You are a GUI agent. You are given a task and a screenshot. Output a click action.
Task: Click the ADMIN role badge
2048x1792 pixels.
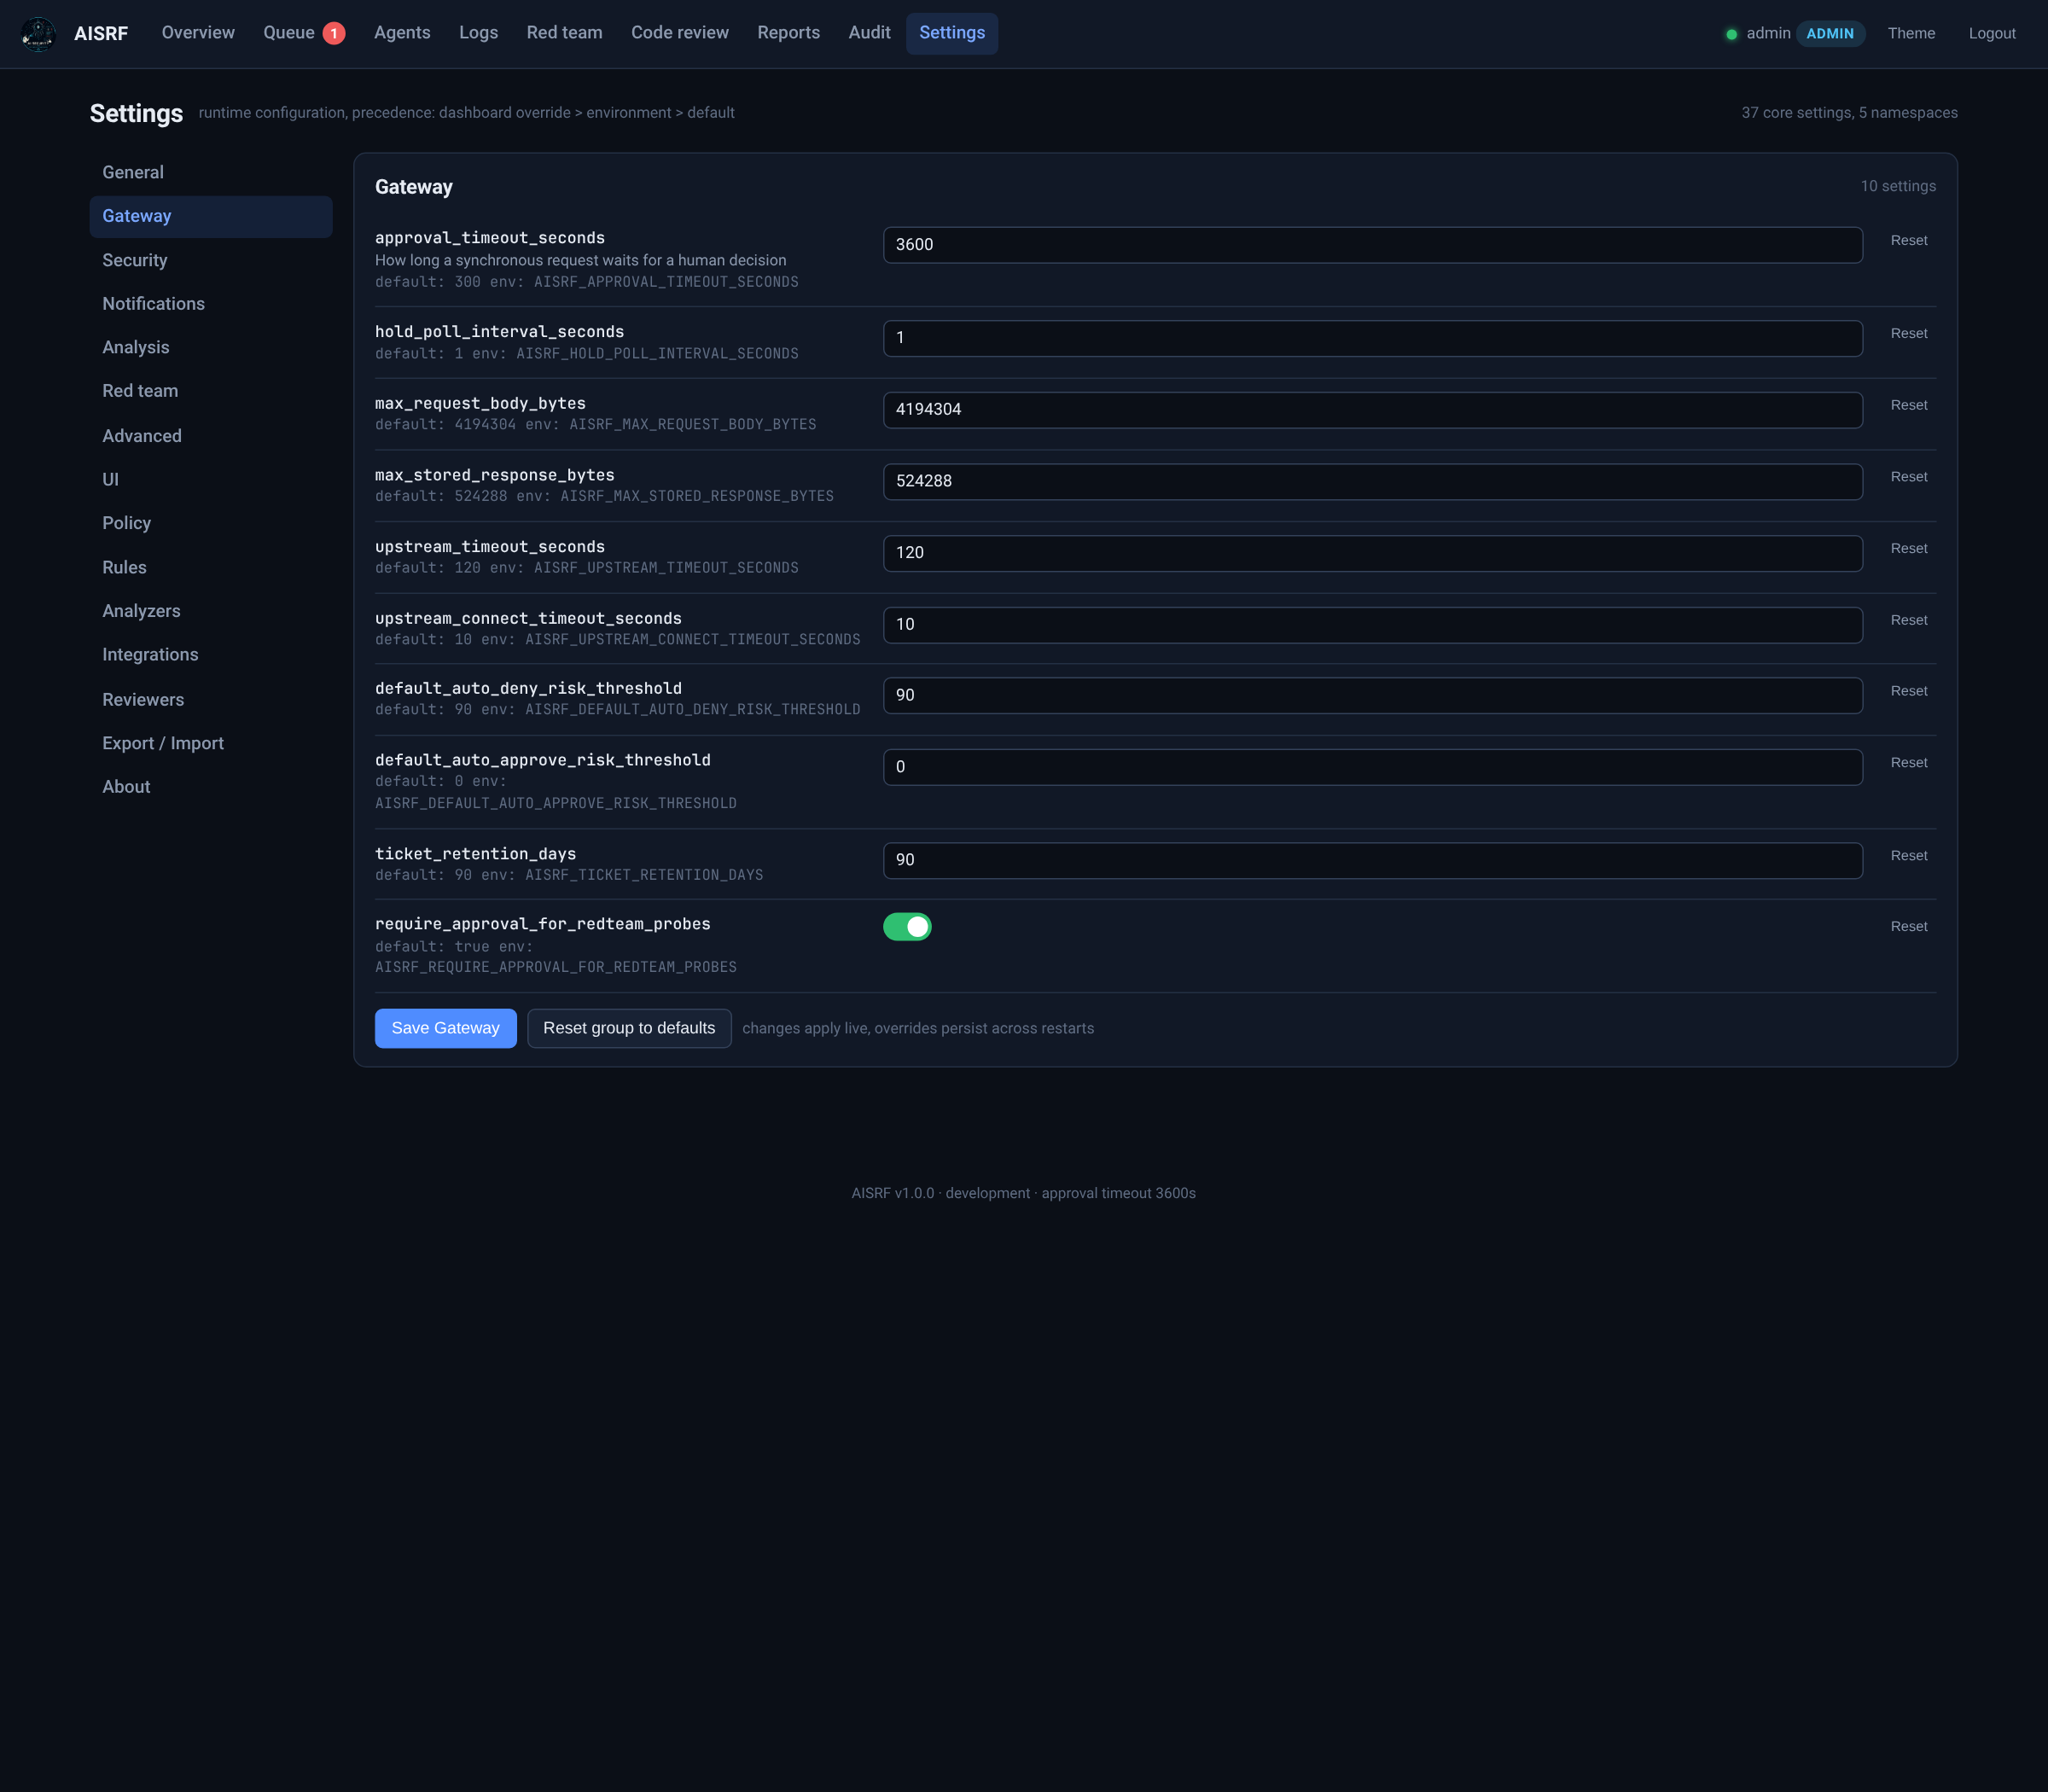click(x=1830, y=33)
